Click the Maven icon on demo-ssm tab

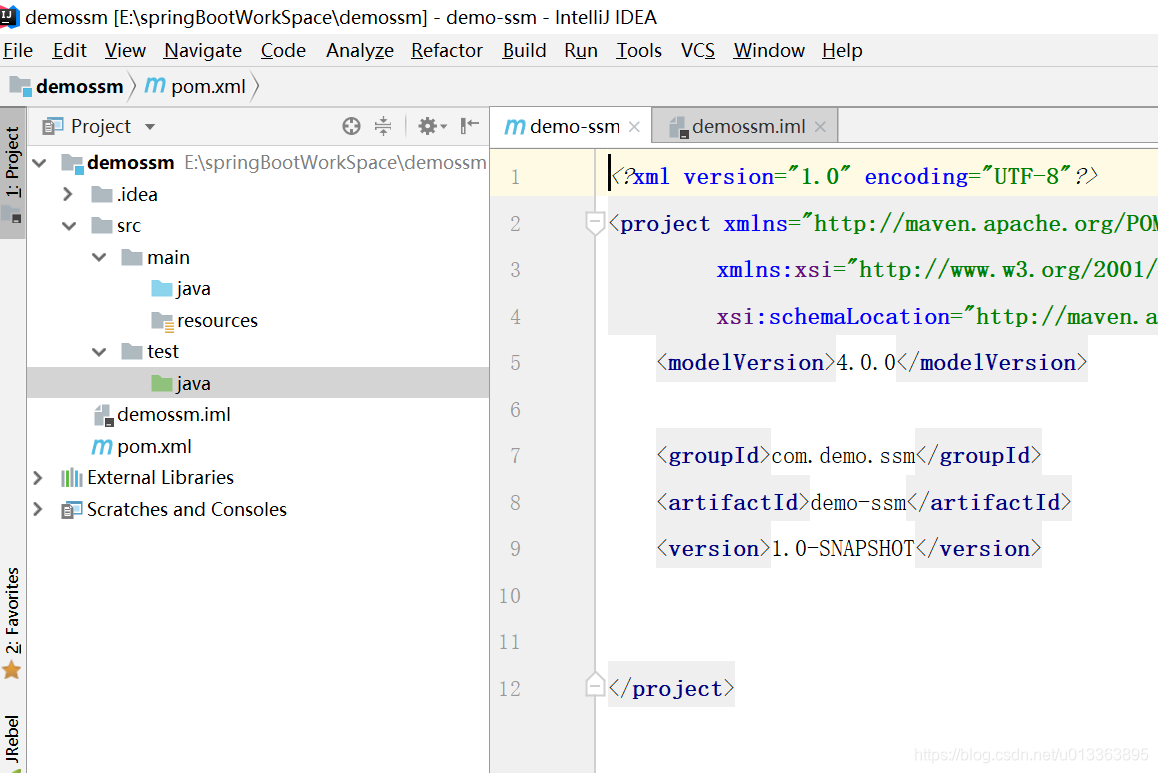tap(515, 127)
